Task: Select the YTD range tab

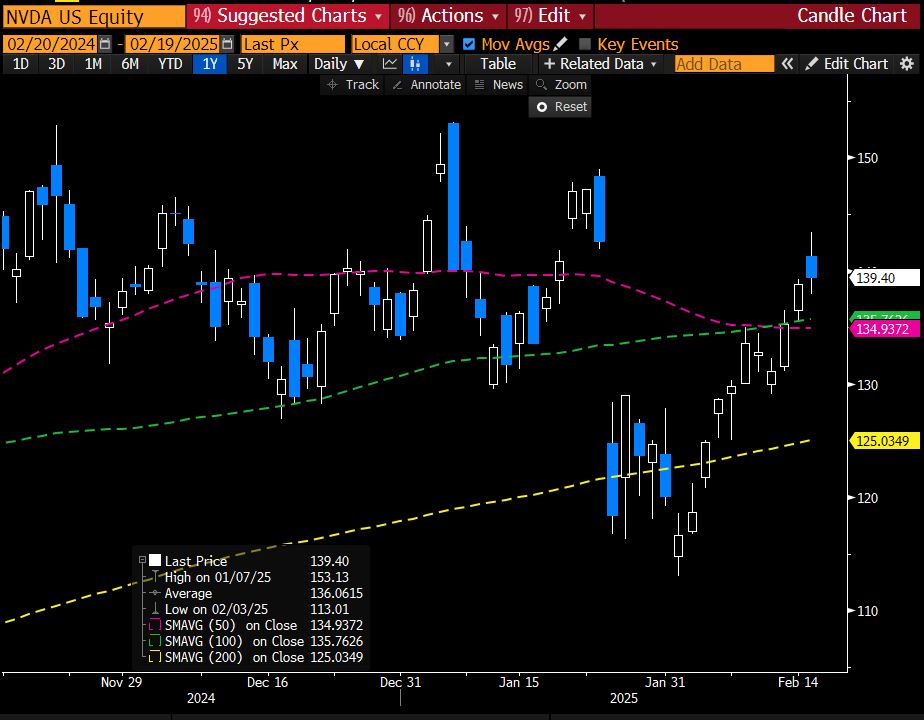Action: pyautogui.click(x=170, y=64)
